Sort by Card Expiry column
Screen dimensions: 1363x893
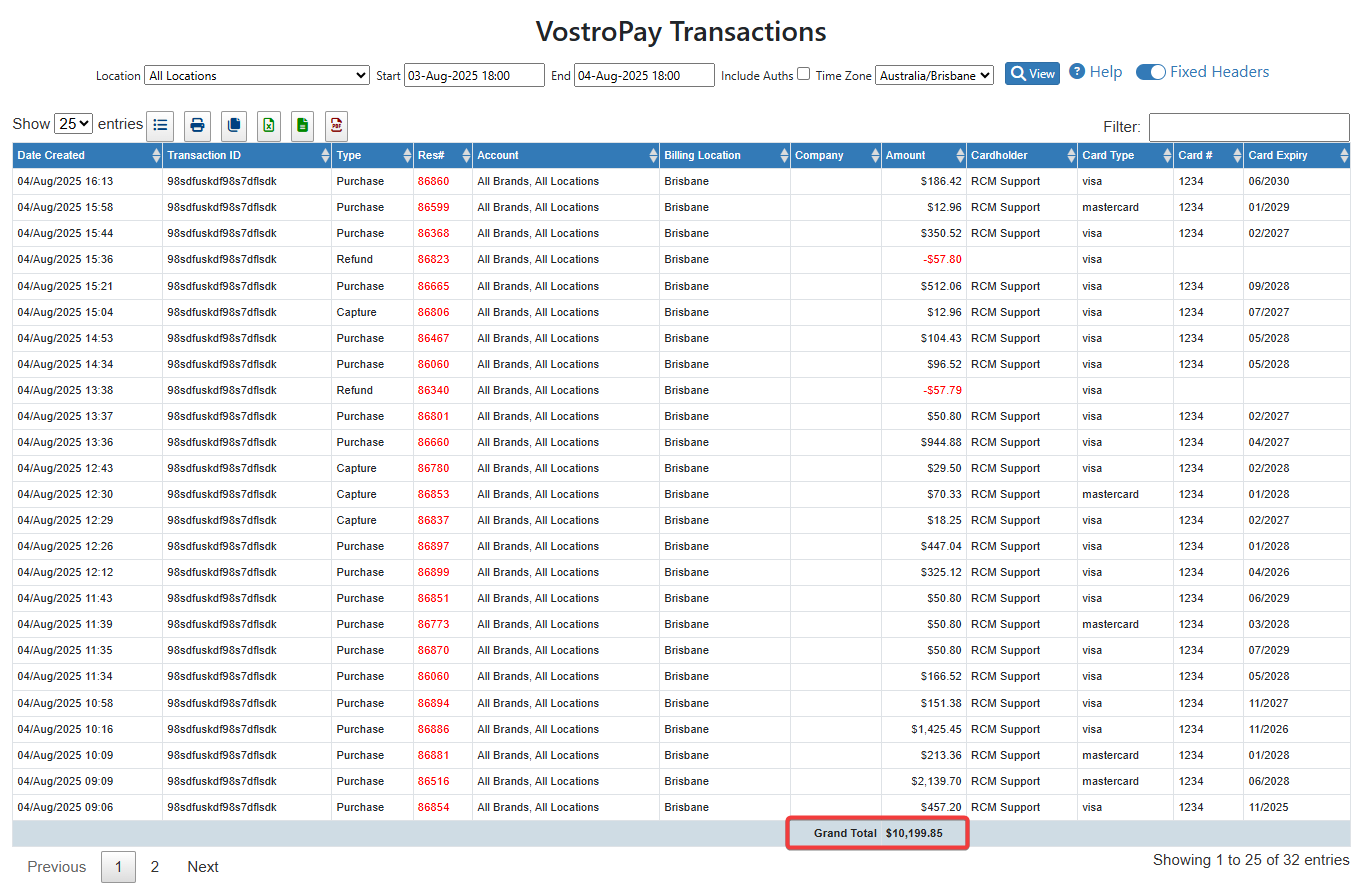coord(1343,156)
